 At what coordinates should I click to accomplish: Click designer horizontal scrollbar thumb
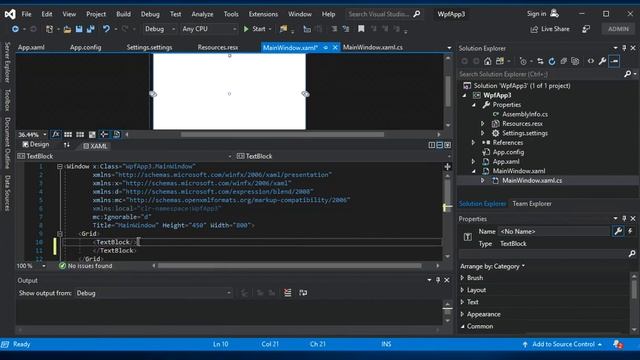pos(282,134)
